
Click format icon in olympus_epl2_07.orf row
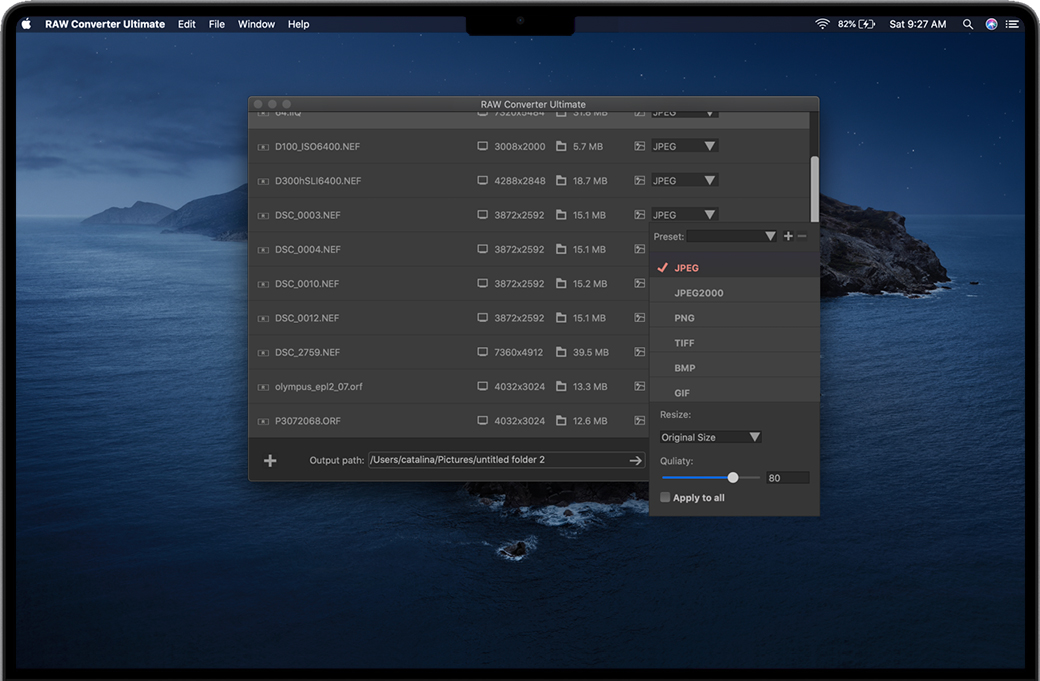[640, 387]
